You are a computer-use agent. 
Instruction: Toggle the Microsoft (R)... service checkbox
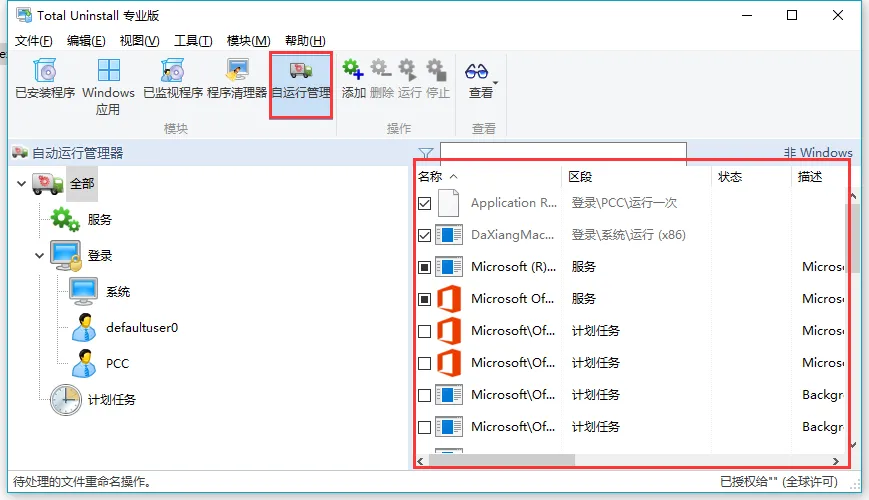point(425,268)
